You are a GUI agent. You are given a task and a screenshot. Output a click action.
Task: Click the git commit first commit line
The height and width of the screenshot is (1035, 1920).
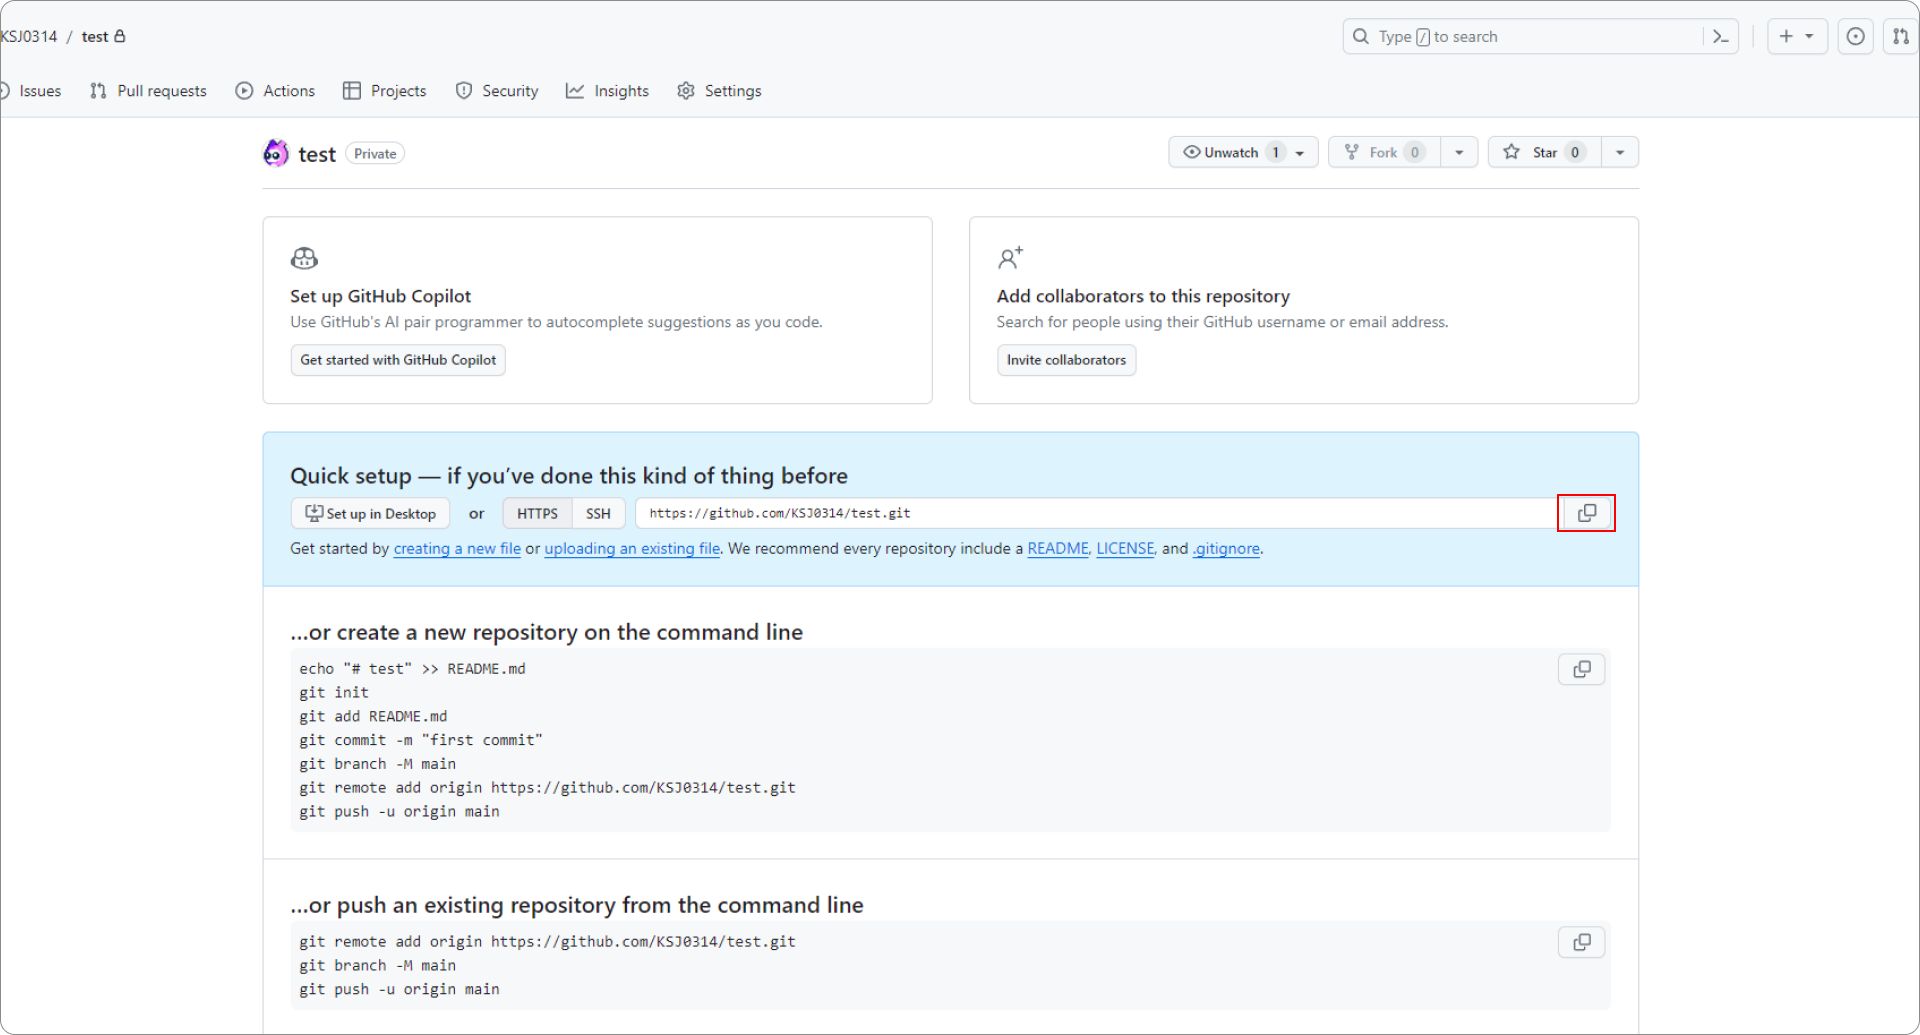[x=421, y=740]
